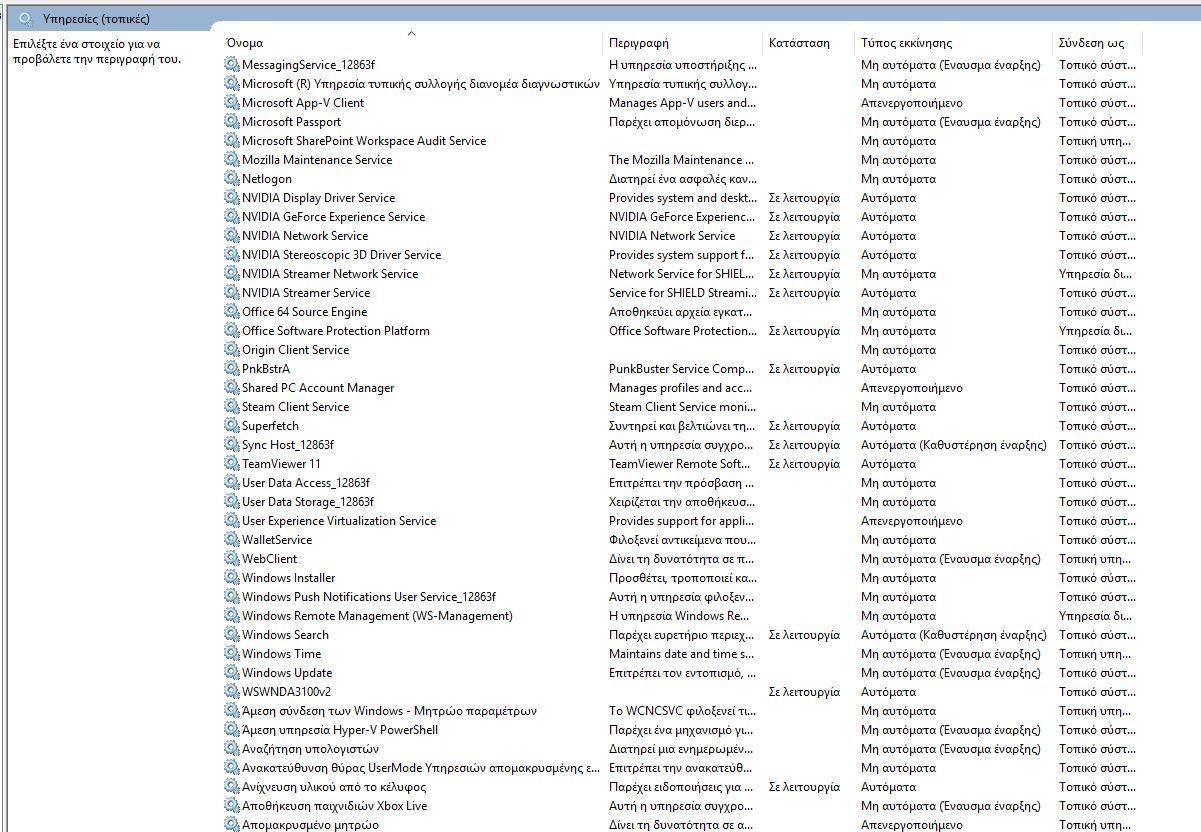Click the PnkBstrA service gear icon
1201x832 pixels.
click(x=232, y=369)
